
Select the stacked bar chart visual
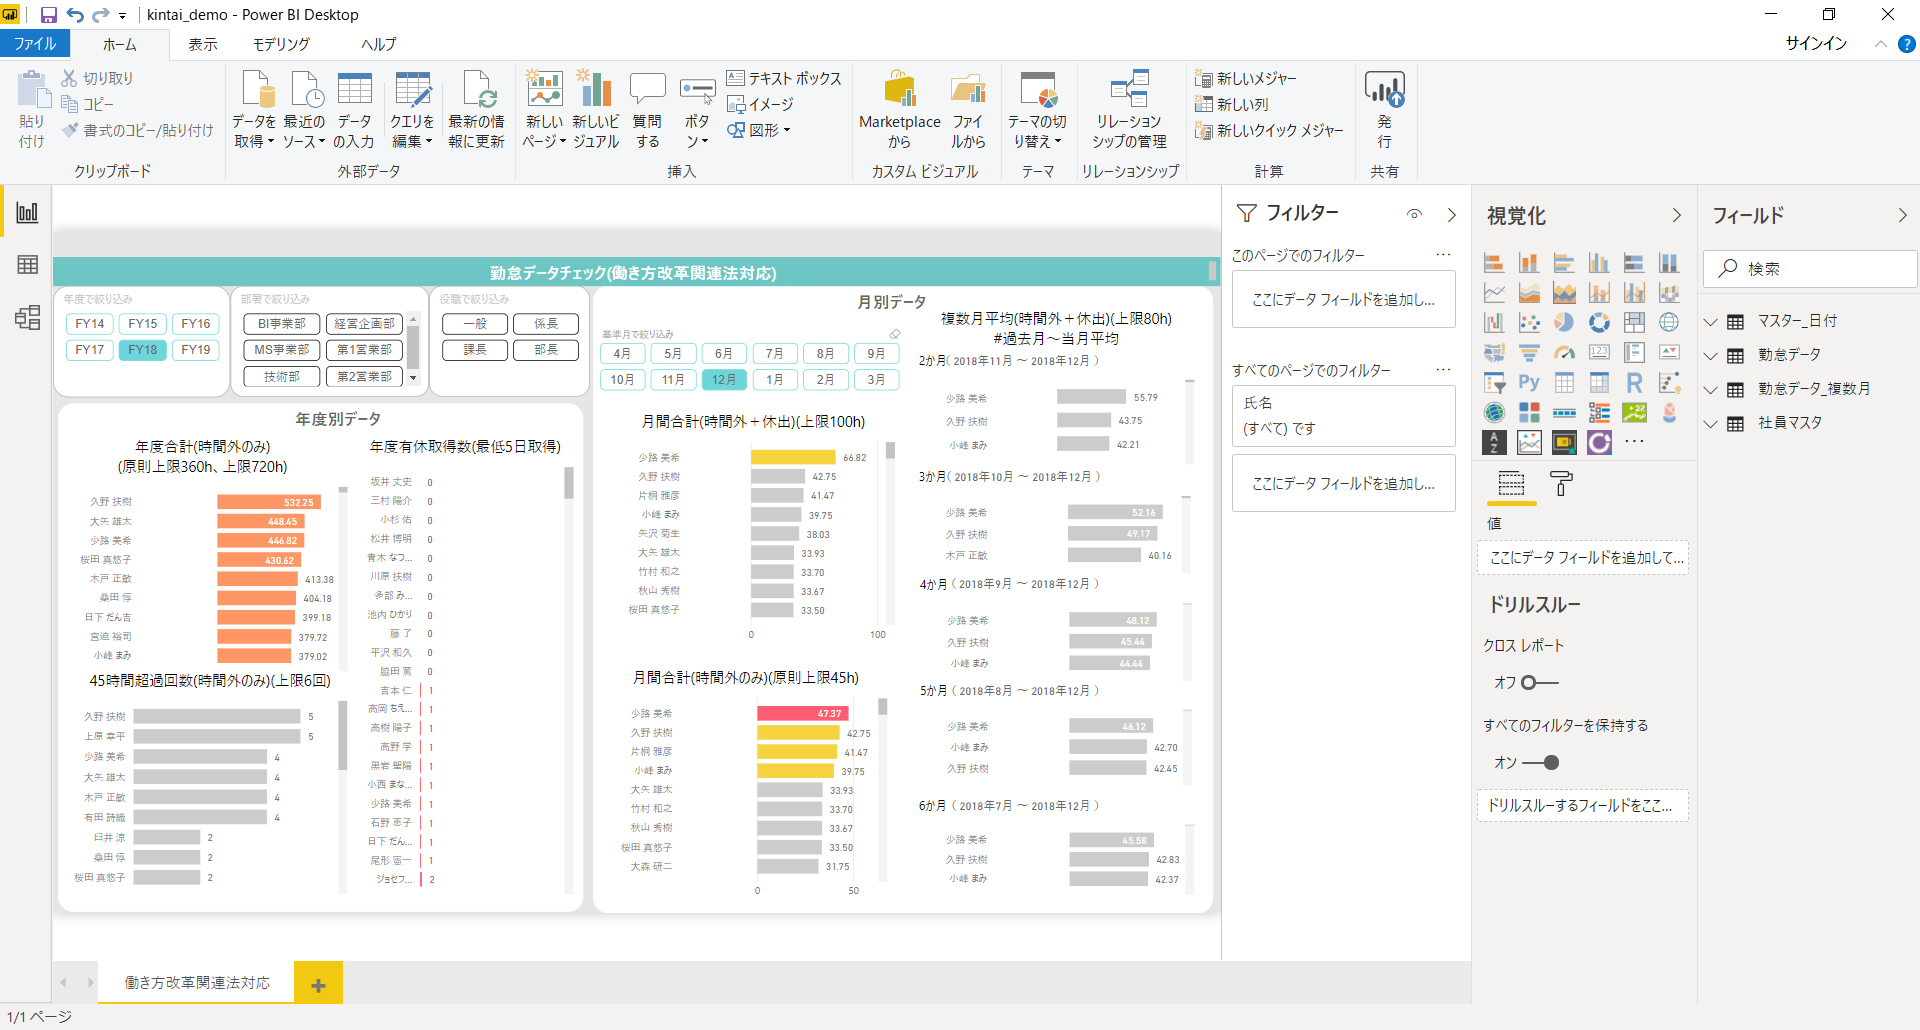point(1494,263)
